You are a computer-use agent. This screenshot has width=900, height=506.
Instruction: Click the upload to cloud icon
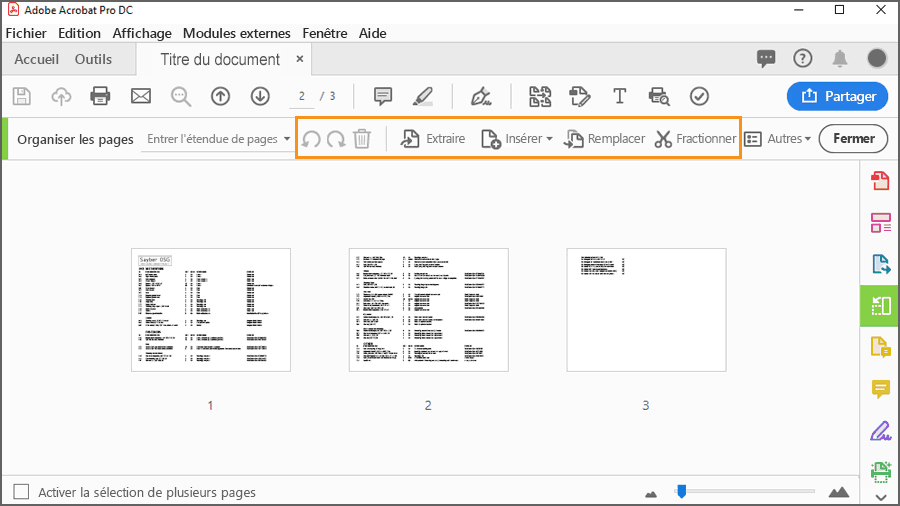coord(61,96)
